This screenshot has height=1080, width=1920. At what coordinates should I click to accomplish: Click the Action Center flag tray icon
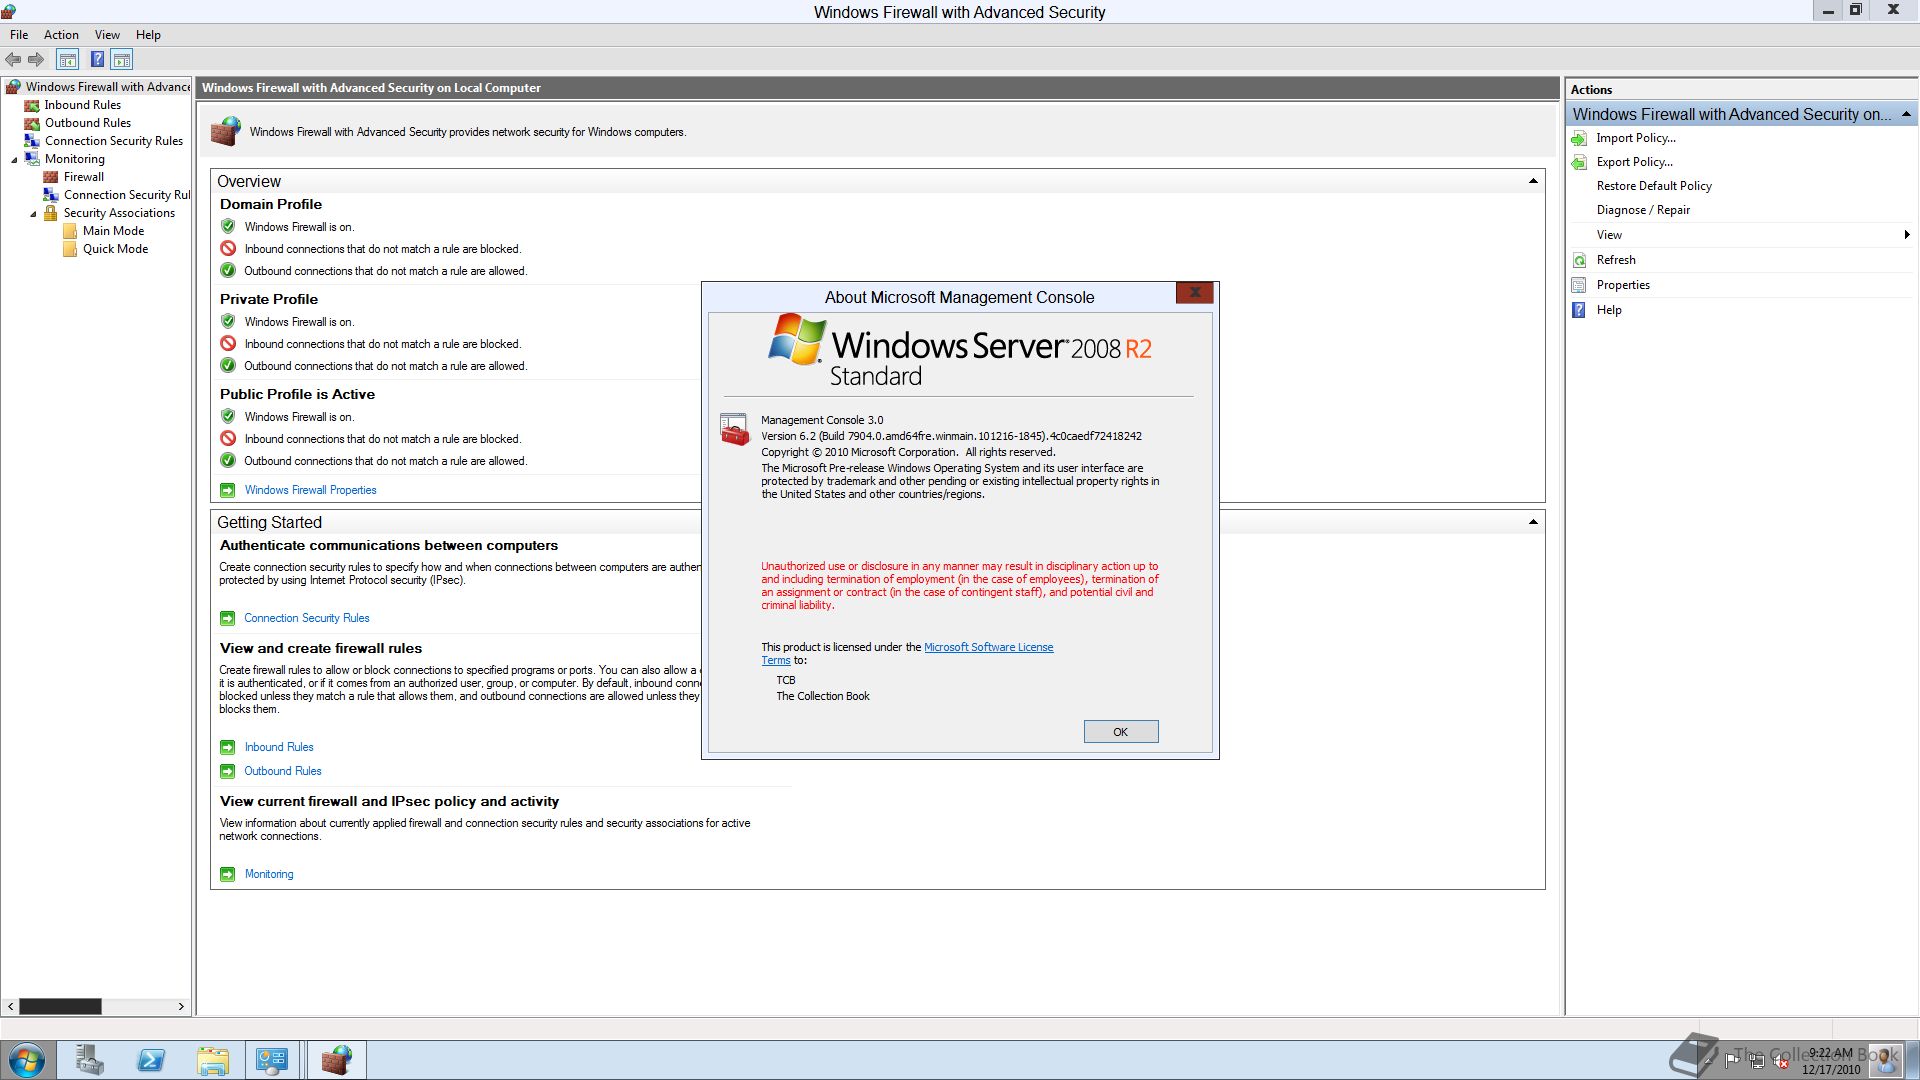point(1732,1060)
